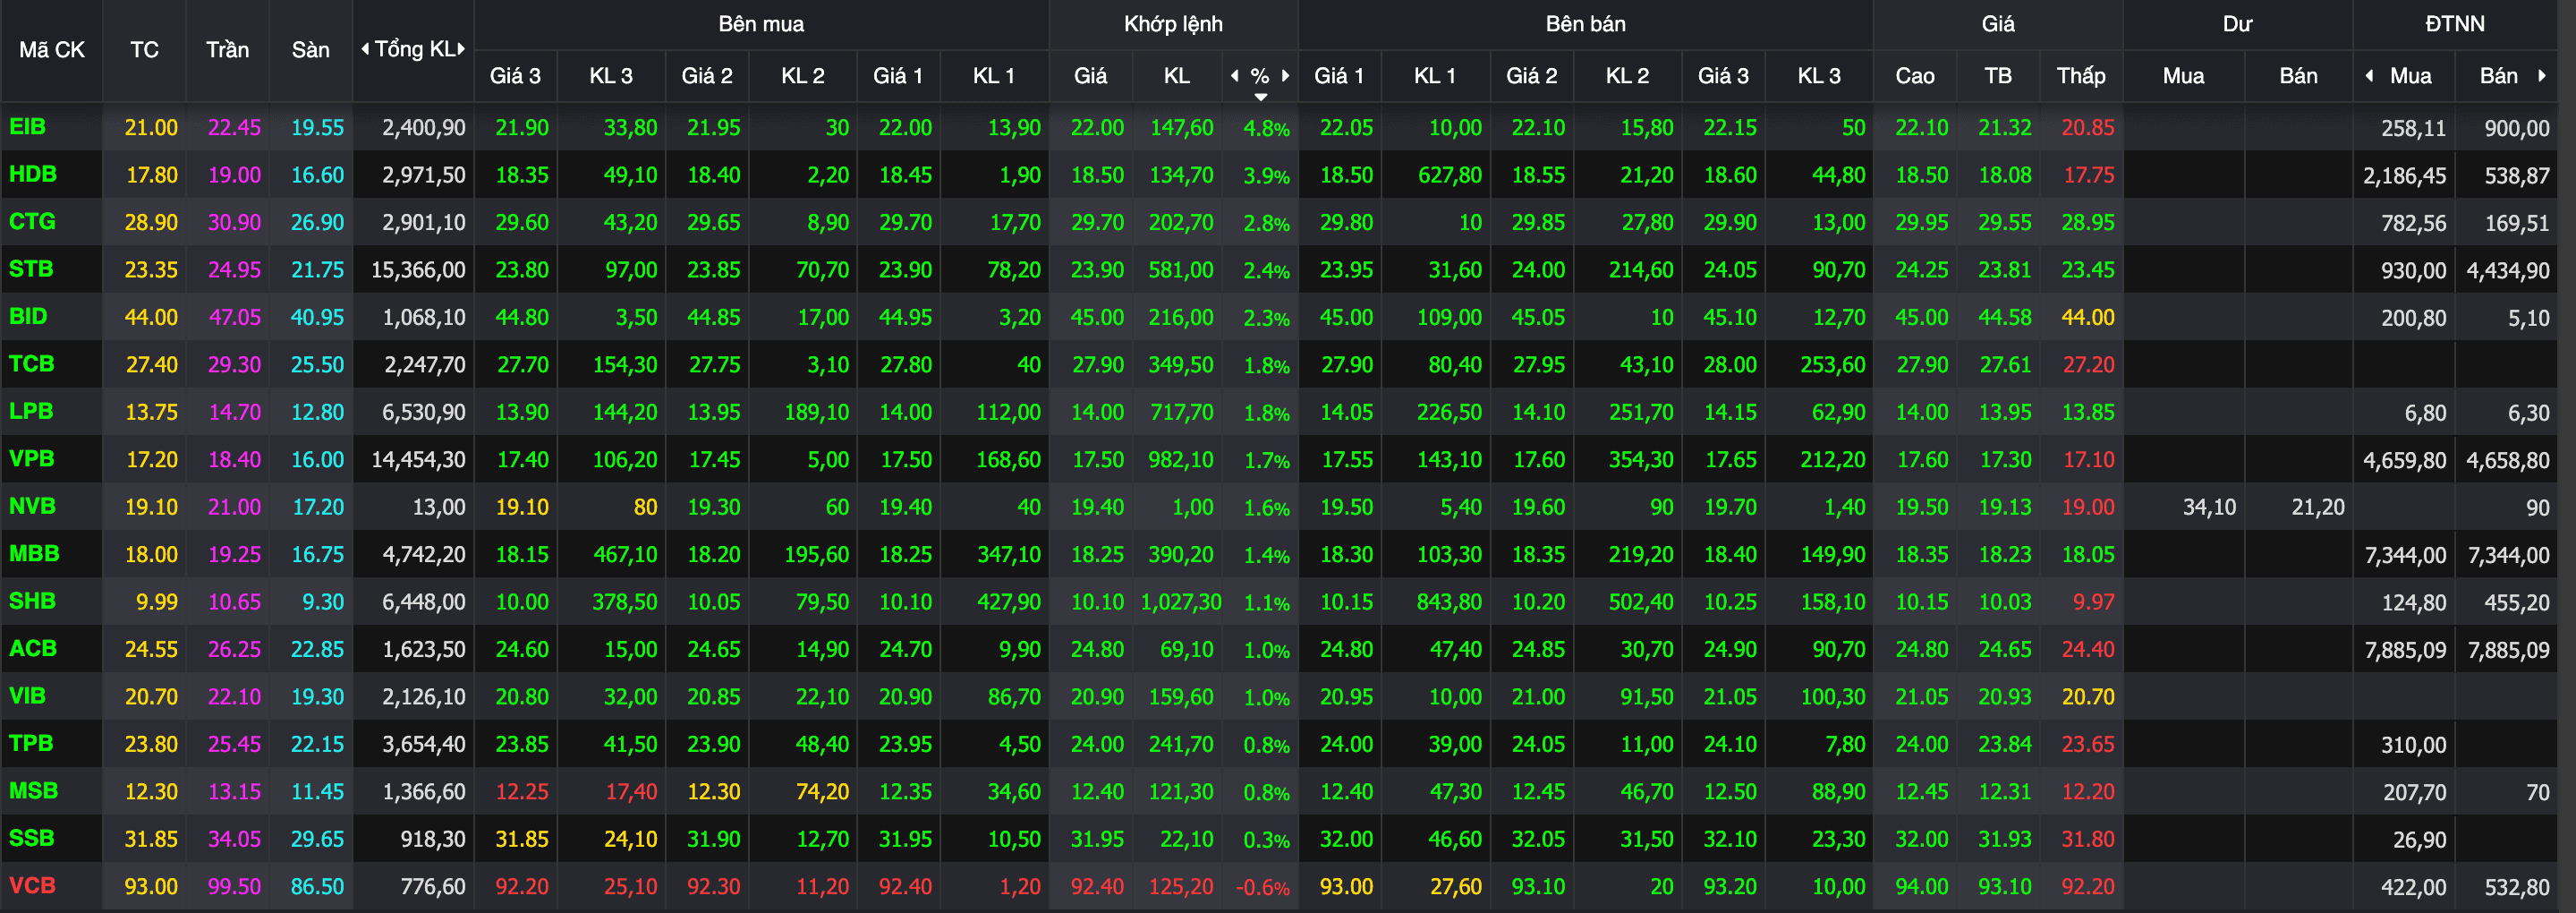Select HDB ĐTNN Mua value 2,186,45
Image resolution: width=2576 pixels, height=913 pixels.
coord(2404,176)
